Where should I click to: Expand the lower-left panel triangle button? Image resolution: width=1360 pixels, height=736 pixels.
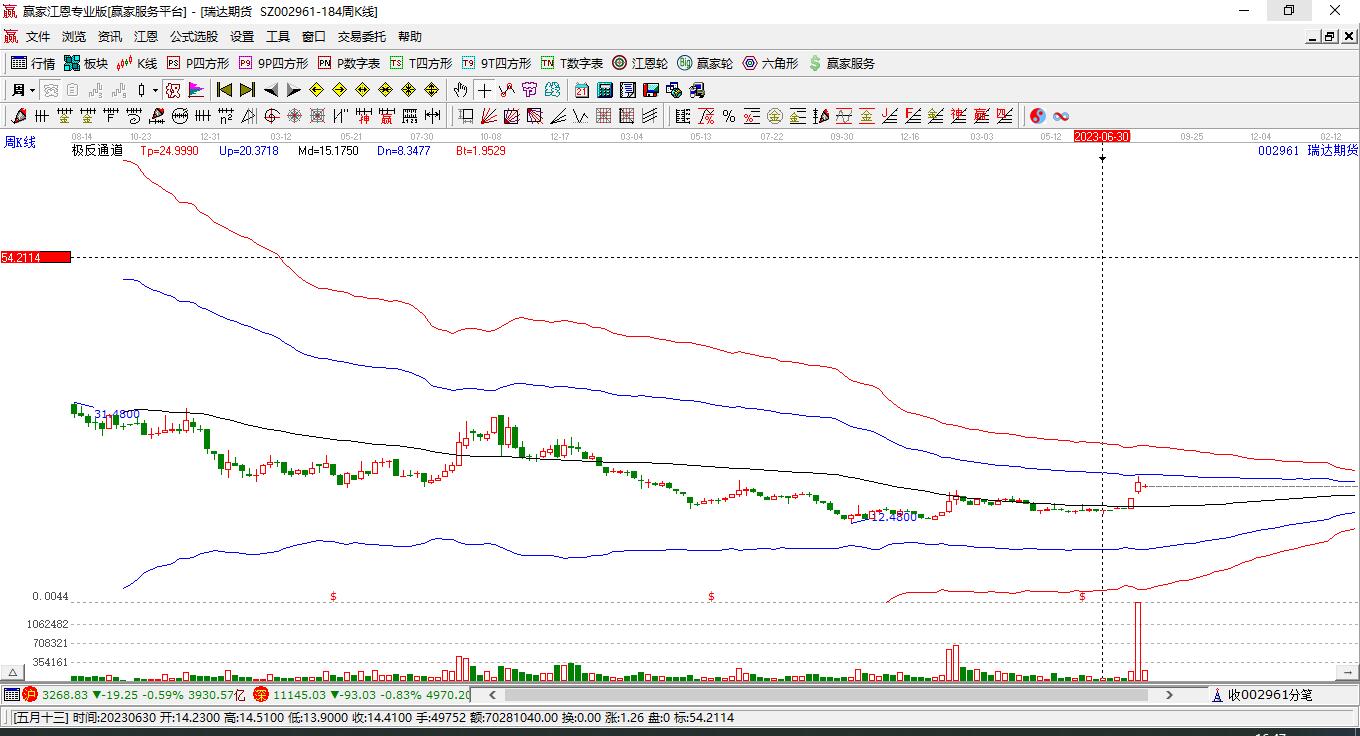click(x=13, y=673)
